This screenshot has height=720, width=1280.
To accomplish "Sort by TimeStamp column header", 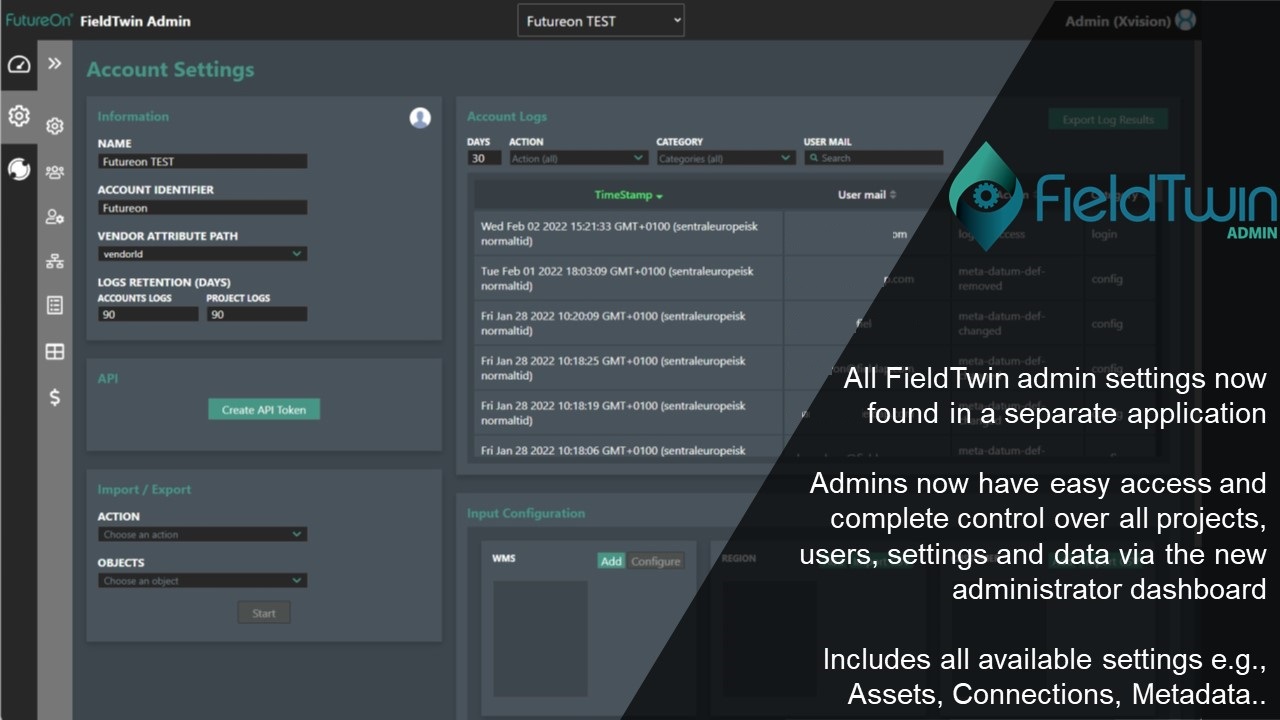I will 629,195.
